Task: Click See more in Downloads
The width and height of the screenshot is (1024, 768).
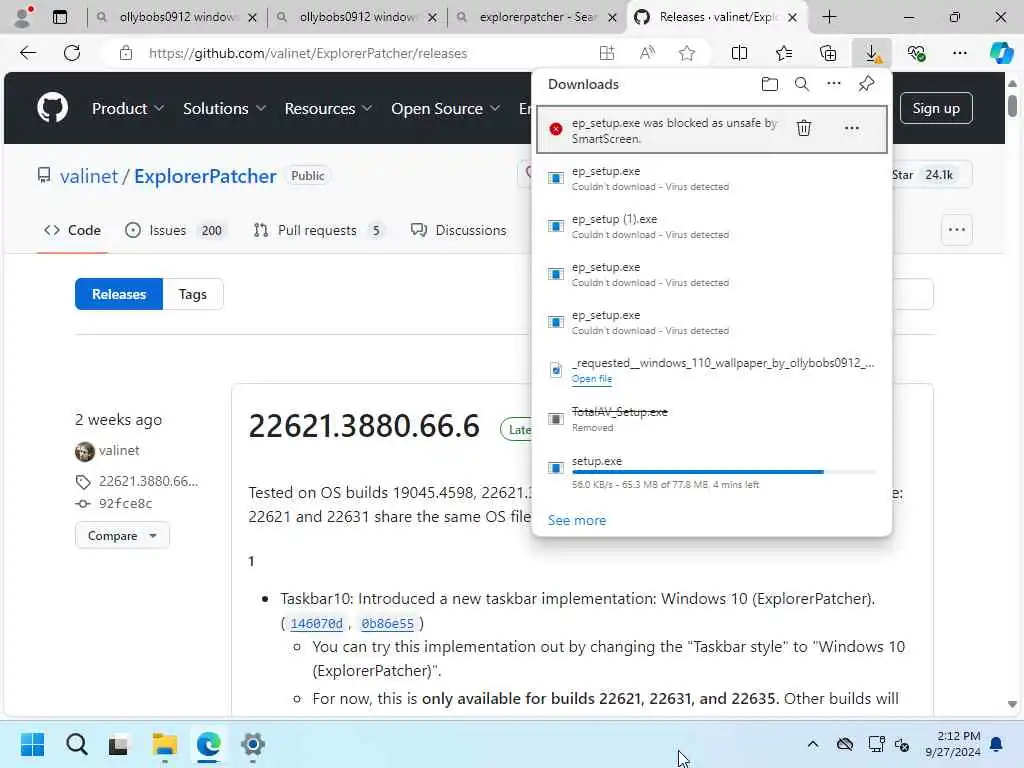Action: [x=577, y=520]
